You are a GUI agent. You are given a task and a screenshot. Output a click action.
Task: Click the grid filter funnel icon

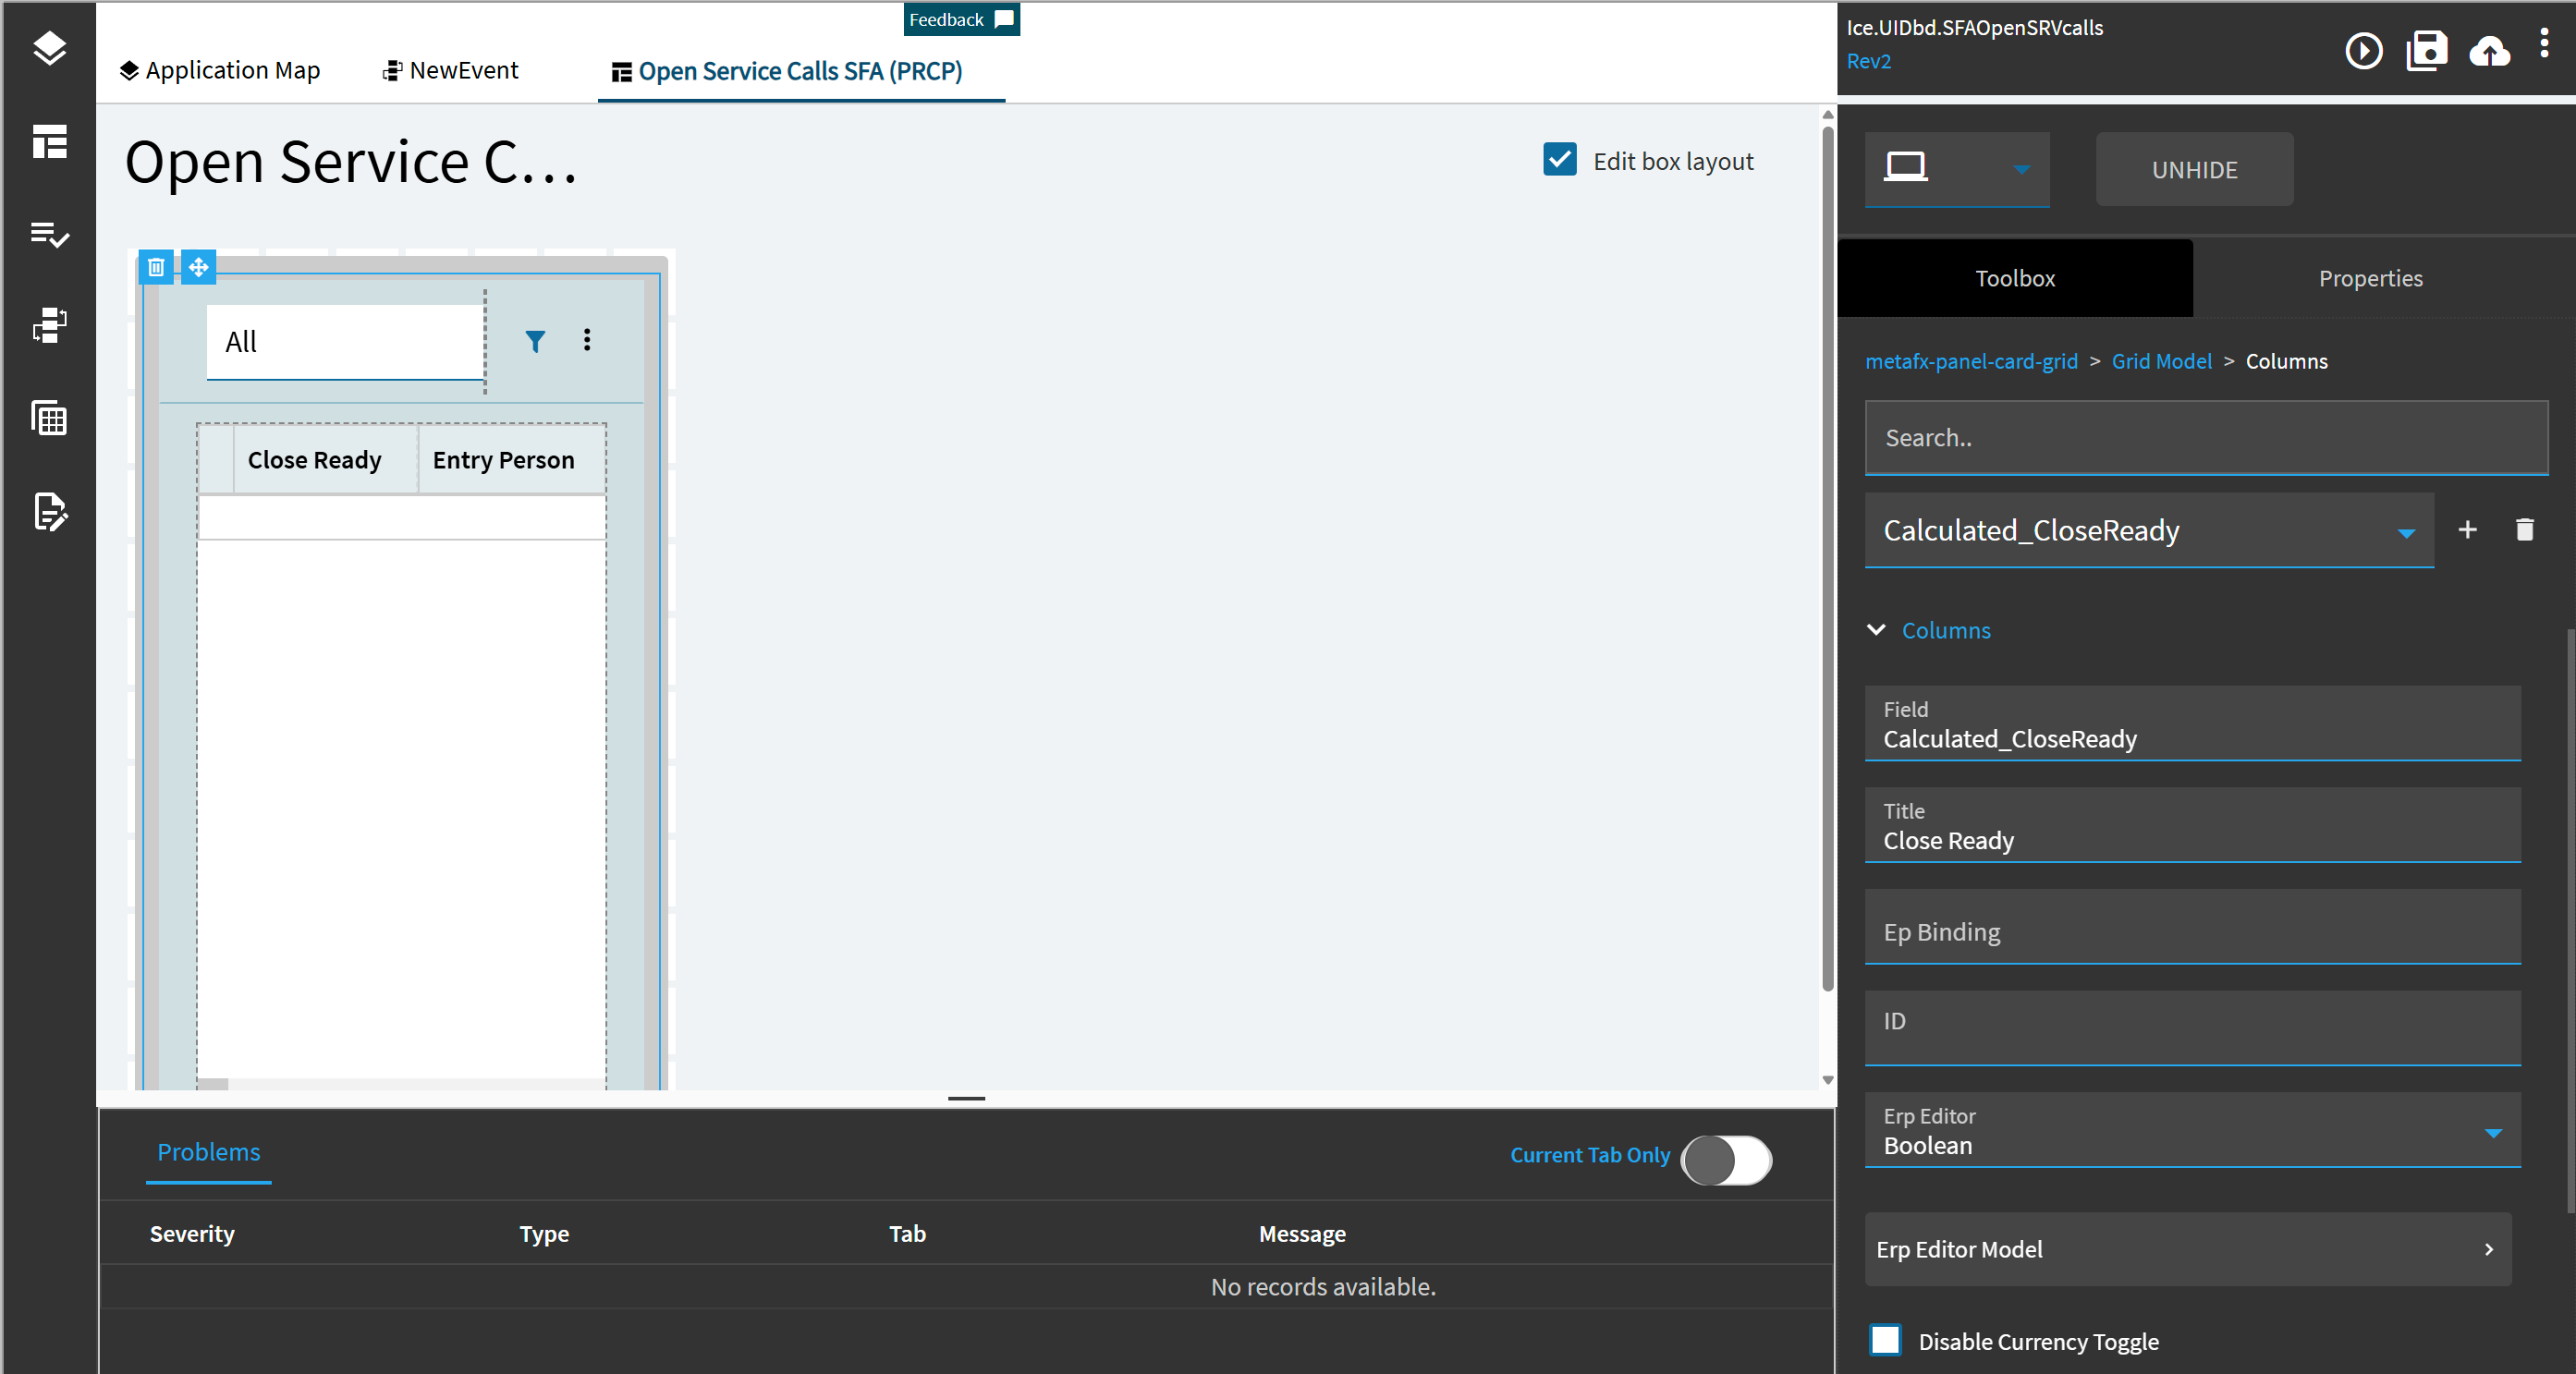(535, 342)
